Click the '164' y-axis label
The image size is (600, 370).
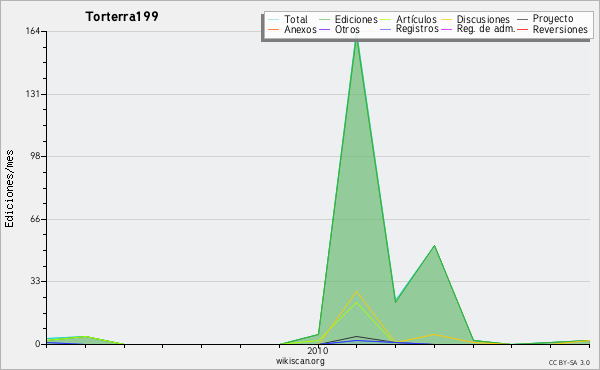point(33,31)
